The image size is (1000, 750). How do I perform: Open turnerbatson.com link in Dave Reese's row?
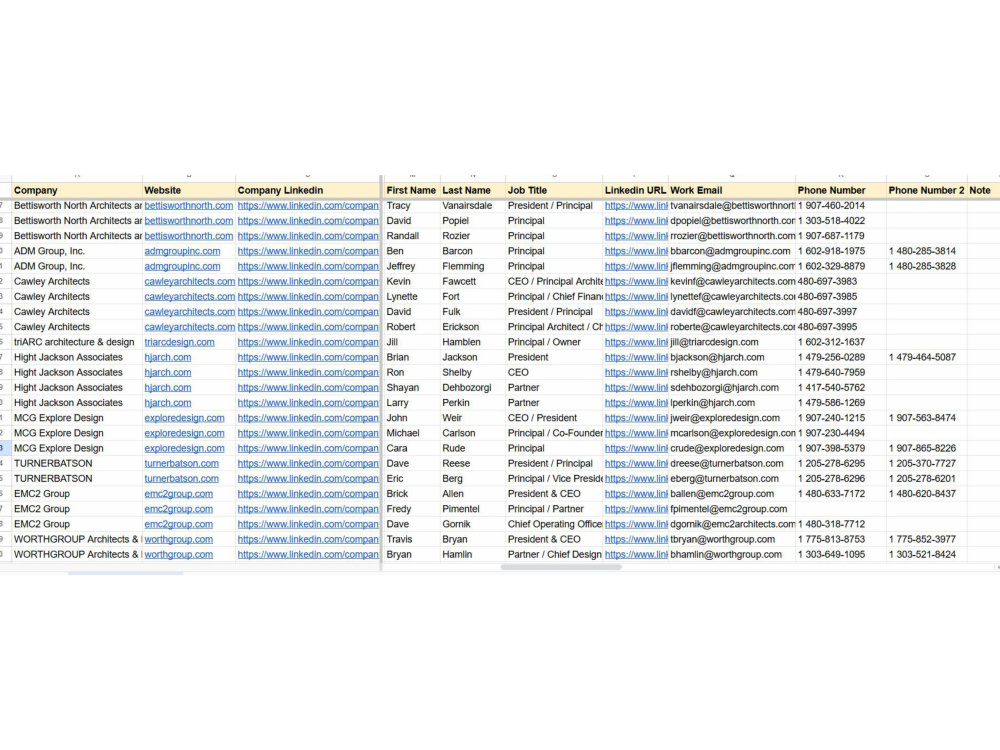pos(181,464)
